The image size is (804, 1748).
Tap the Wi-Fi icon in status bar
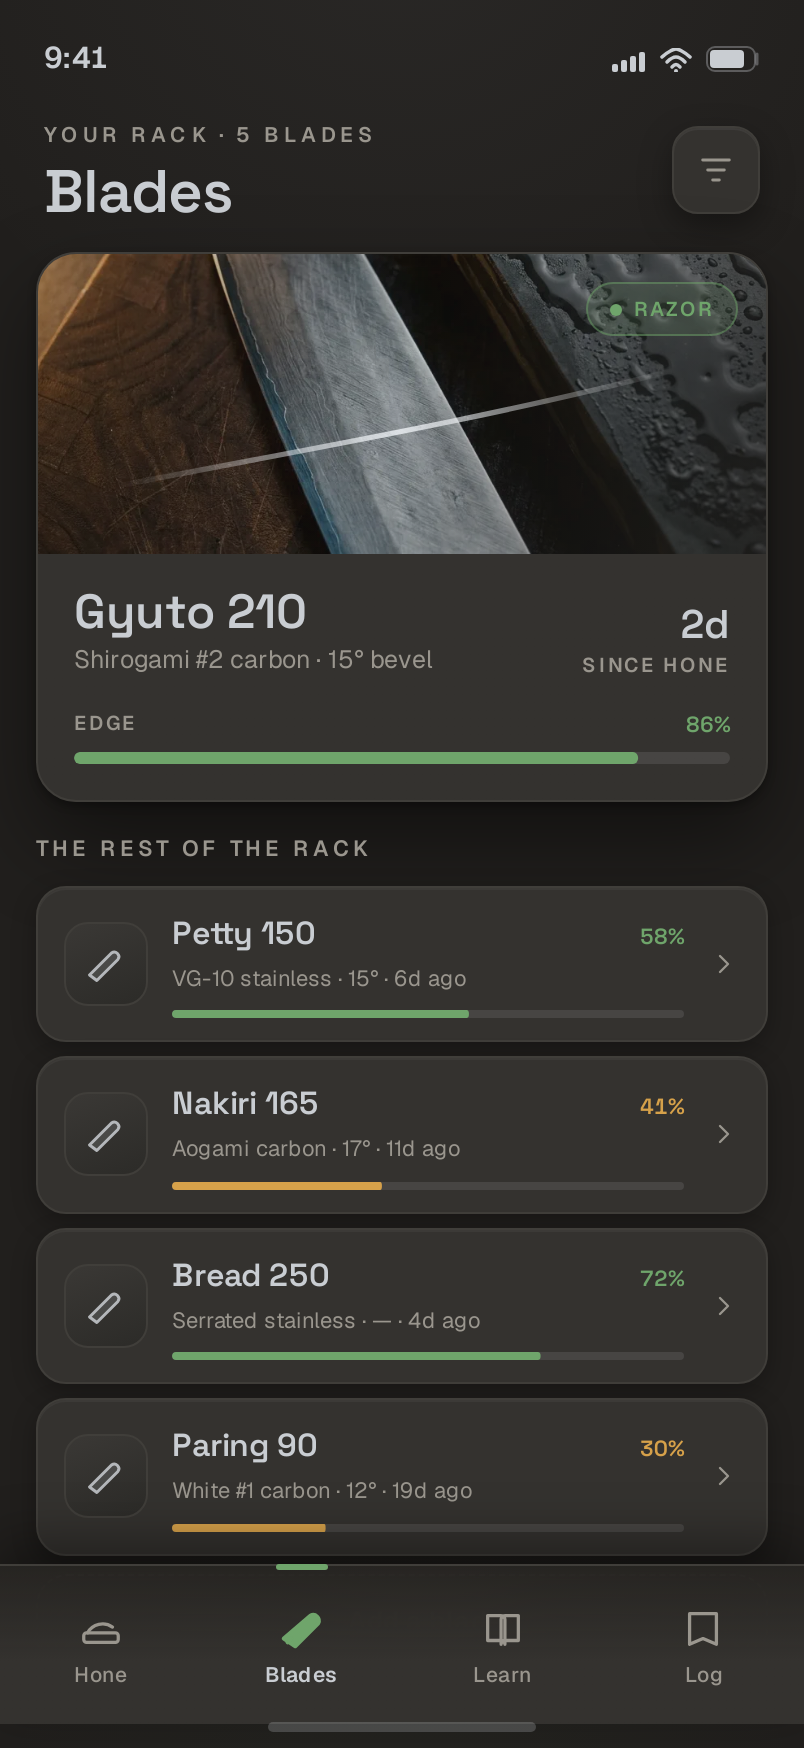(x=676, y=60)
